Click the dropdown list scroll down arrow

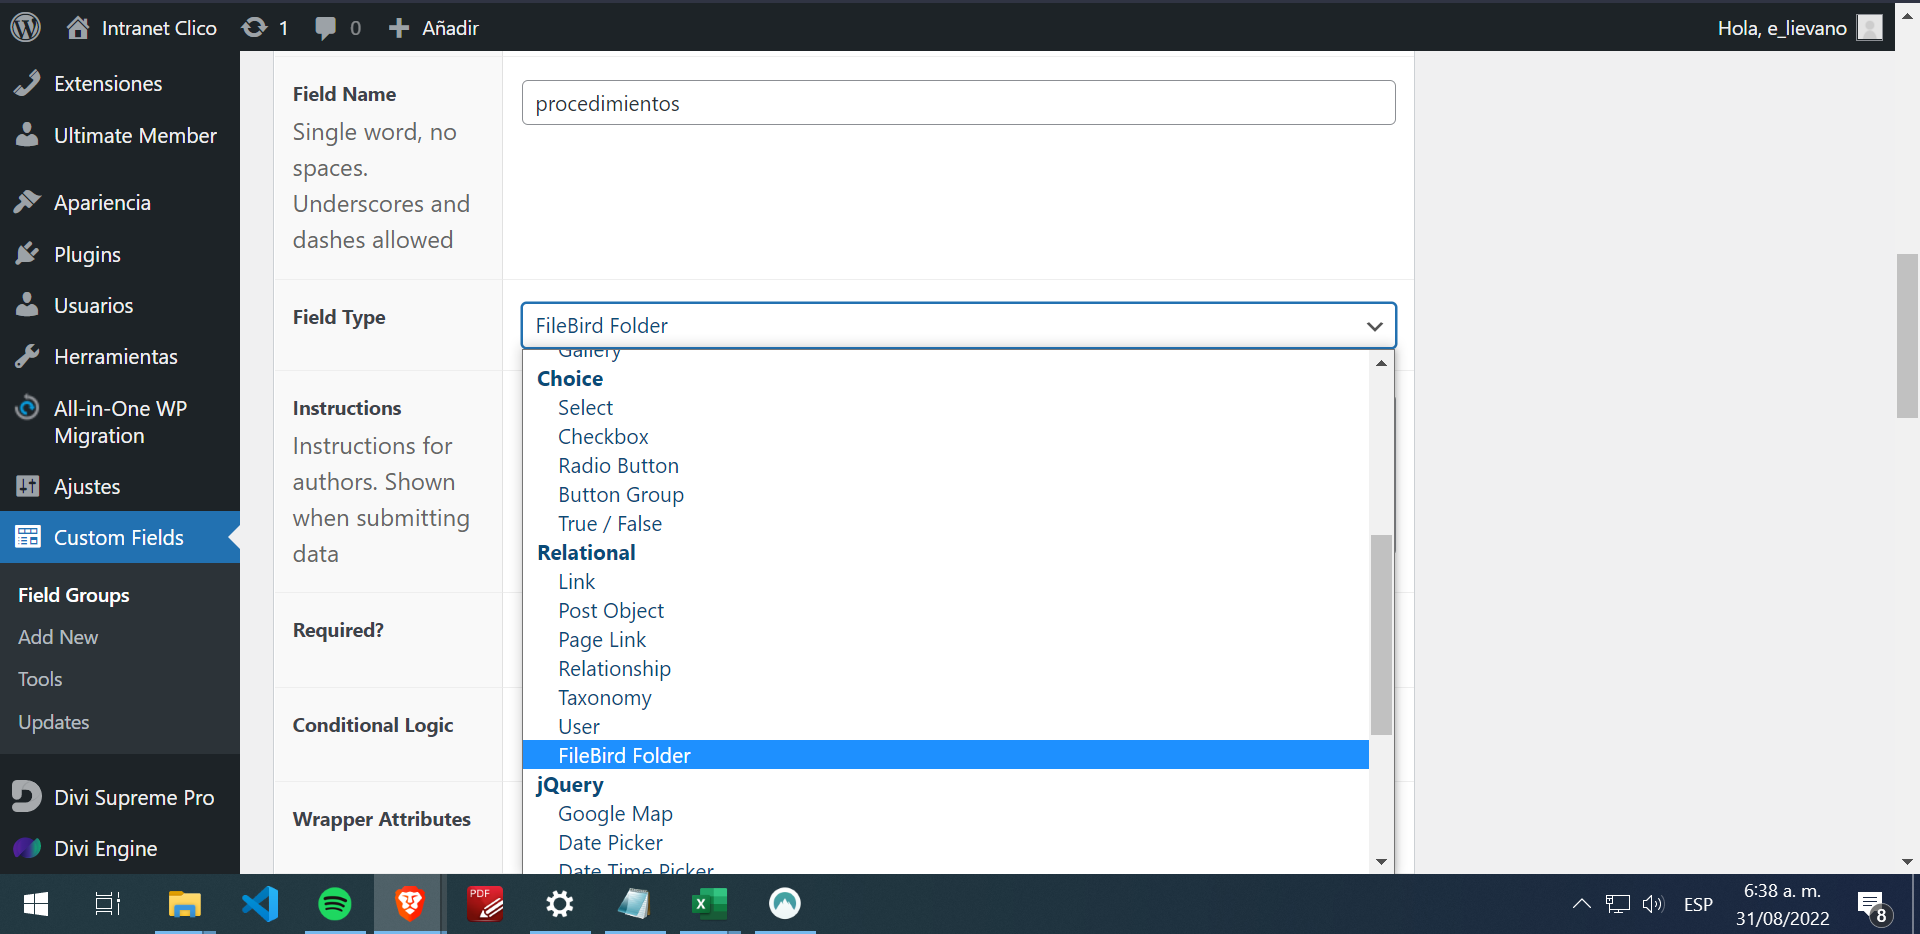(1381, 861)
